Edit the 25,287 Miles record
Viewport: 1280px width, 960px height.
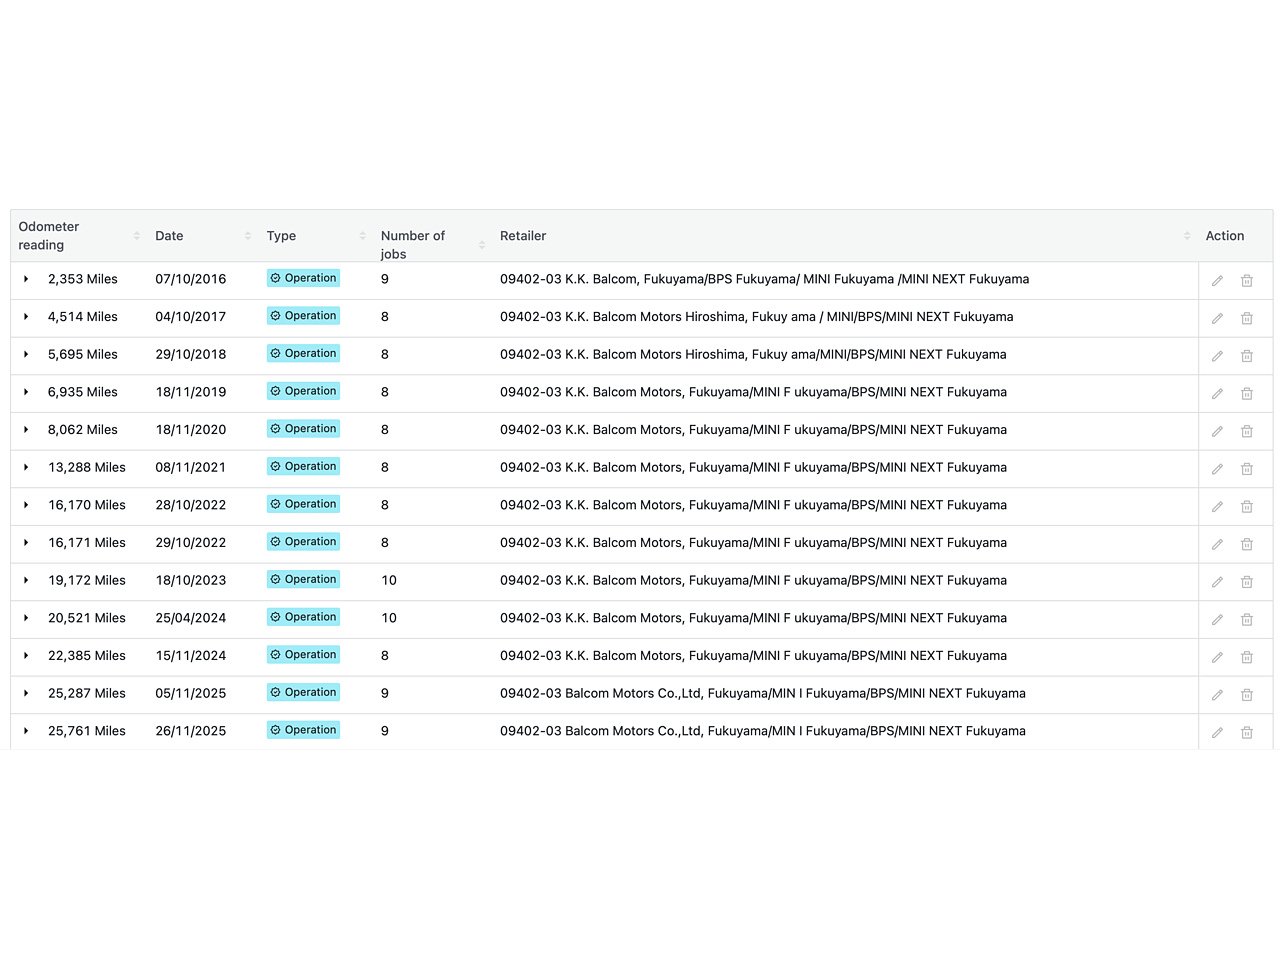[x=1217, y=695]
